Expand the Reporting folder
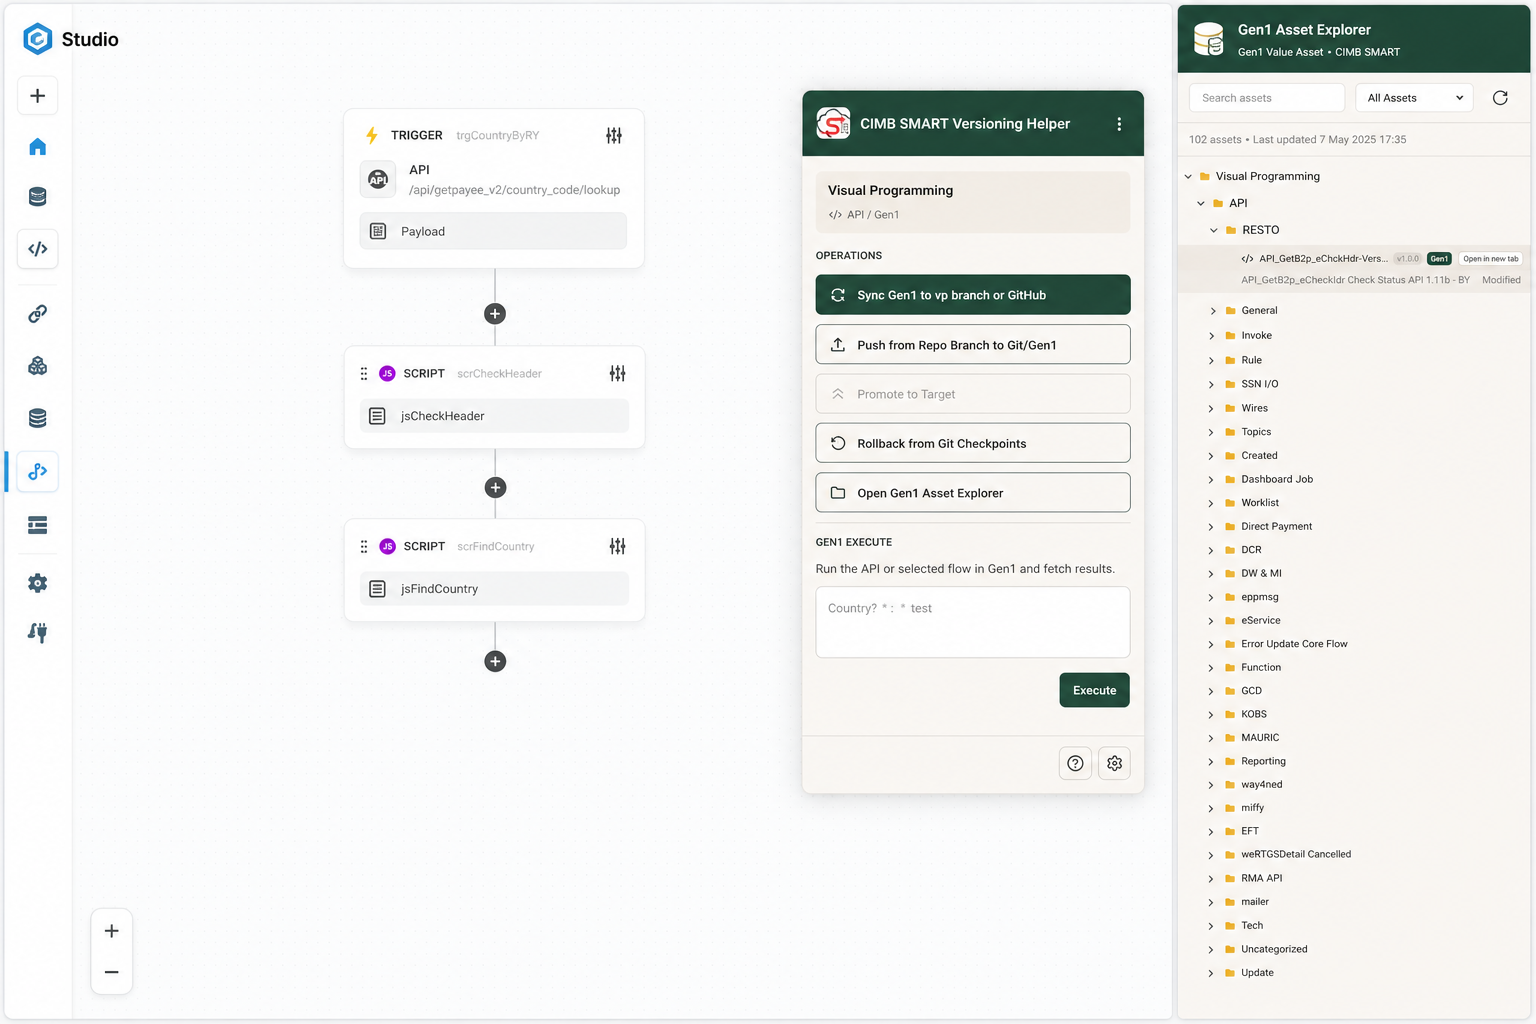The width and height of the screenshot is (1536, 1024). coord(1212,762)
